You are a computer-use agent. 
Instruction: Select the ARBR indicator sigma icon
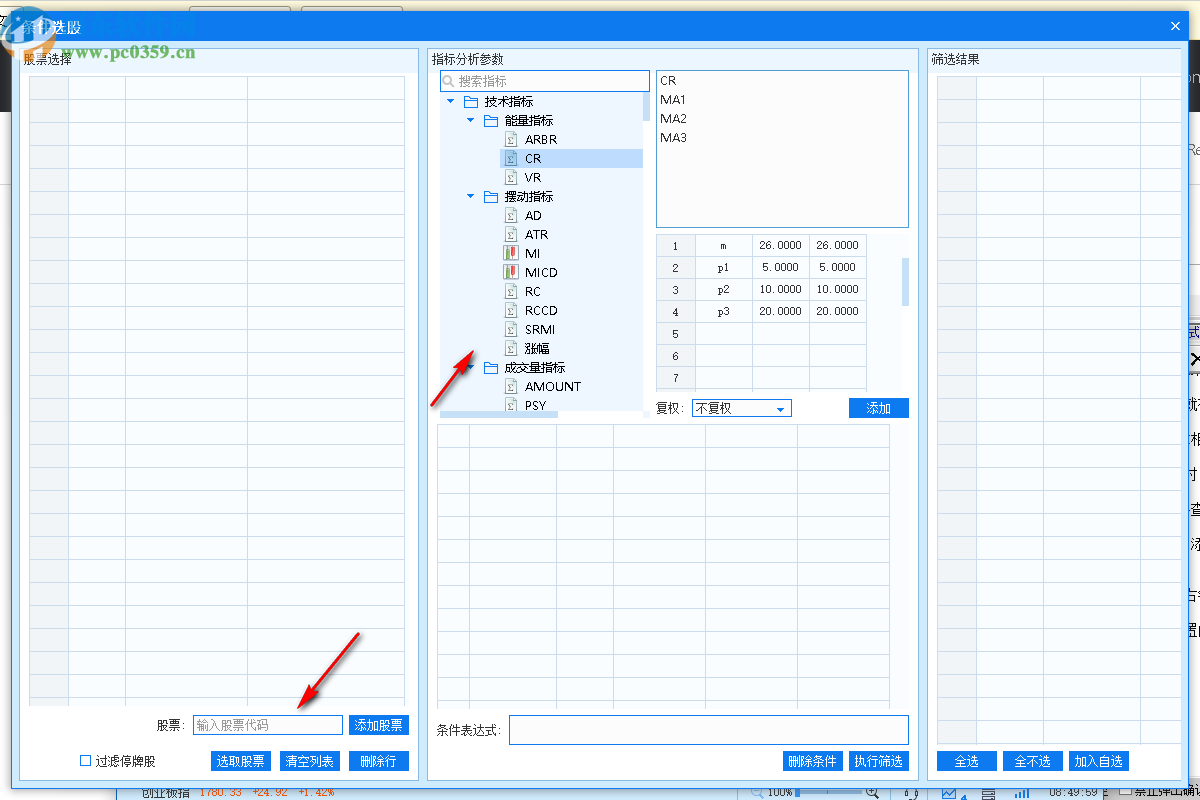coord(511,140)
